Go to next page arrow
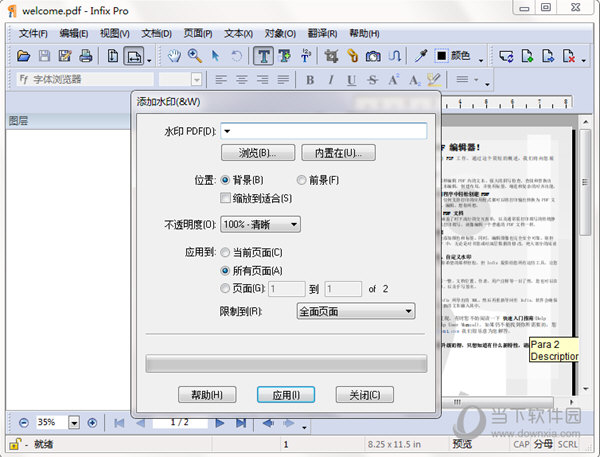This screenshot has width=600, height=457. click(x=220, y=423)
